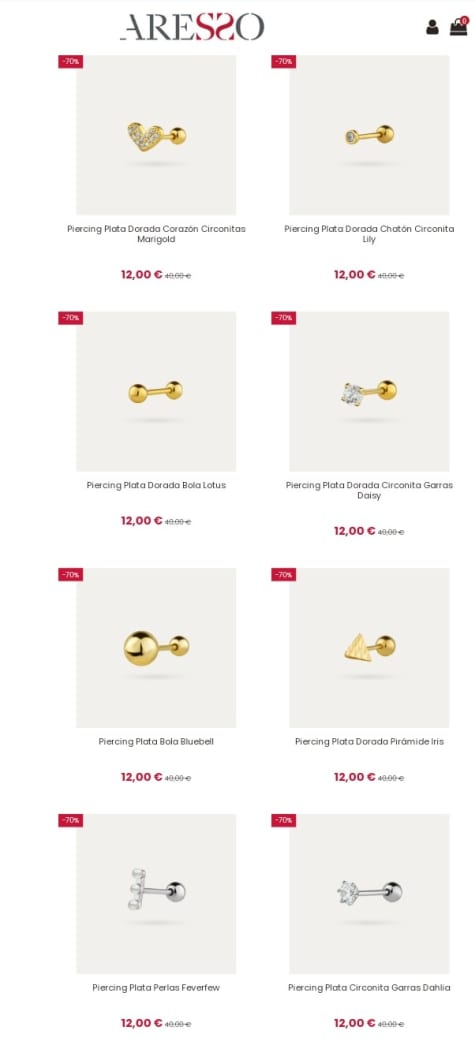Open Piercing Plata Dorada Pirámide Iris link
This screenshot has width=475, height=1049.
tap(369, 741)
